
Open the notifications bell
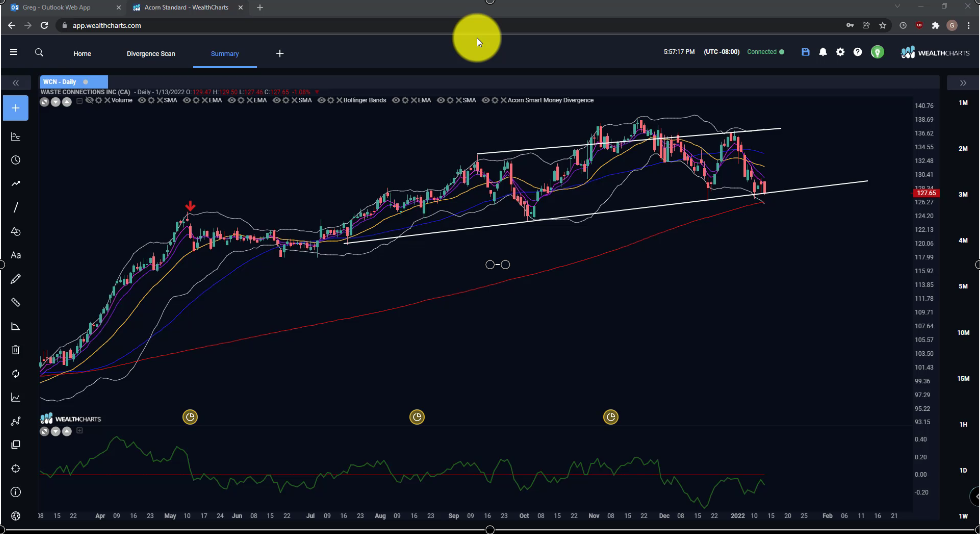tap(822, 53)
